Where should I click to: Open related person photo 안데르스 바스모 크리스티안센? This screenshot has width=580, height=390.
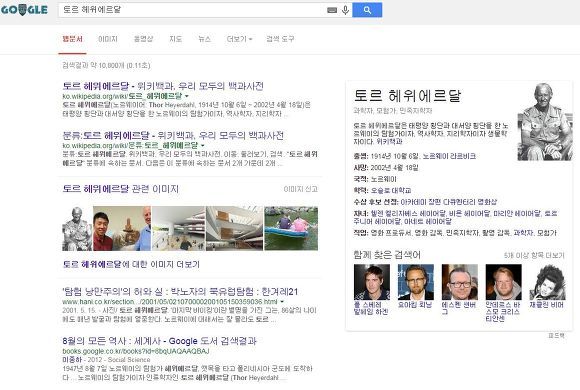point(503,282)
